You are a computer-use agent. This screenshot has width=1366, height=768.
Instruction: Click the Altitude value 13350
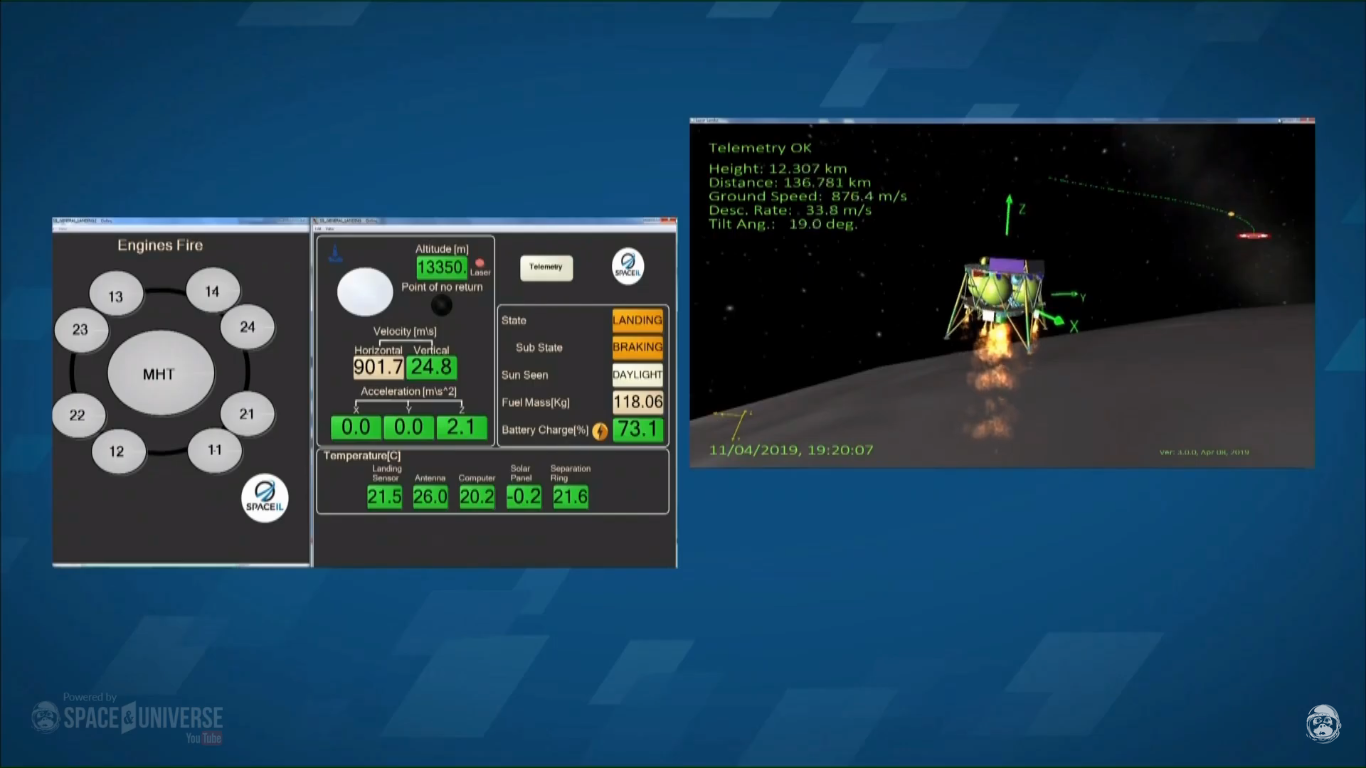pyautogui.click(x=442, y=267)
